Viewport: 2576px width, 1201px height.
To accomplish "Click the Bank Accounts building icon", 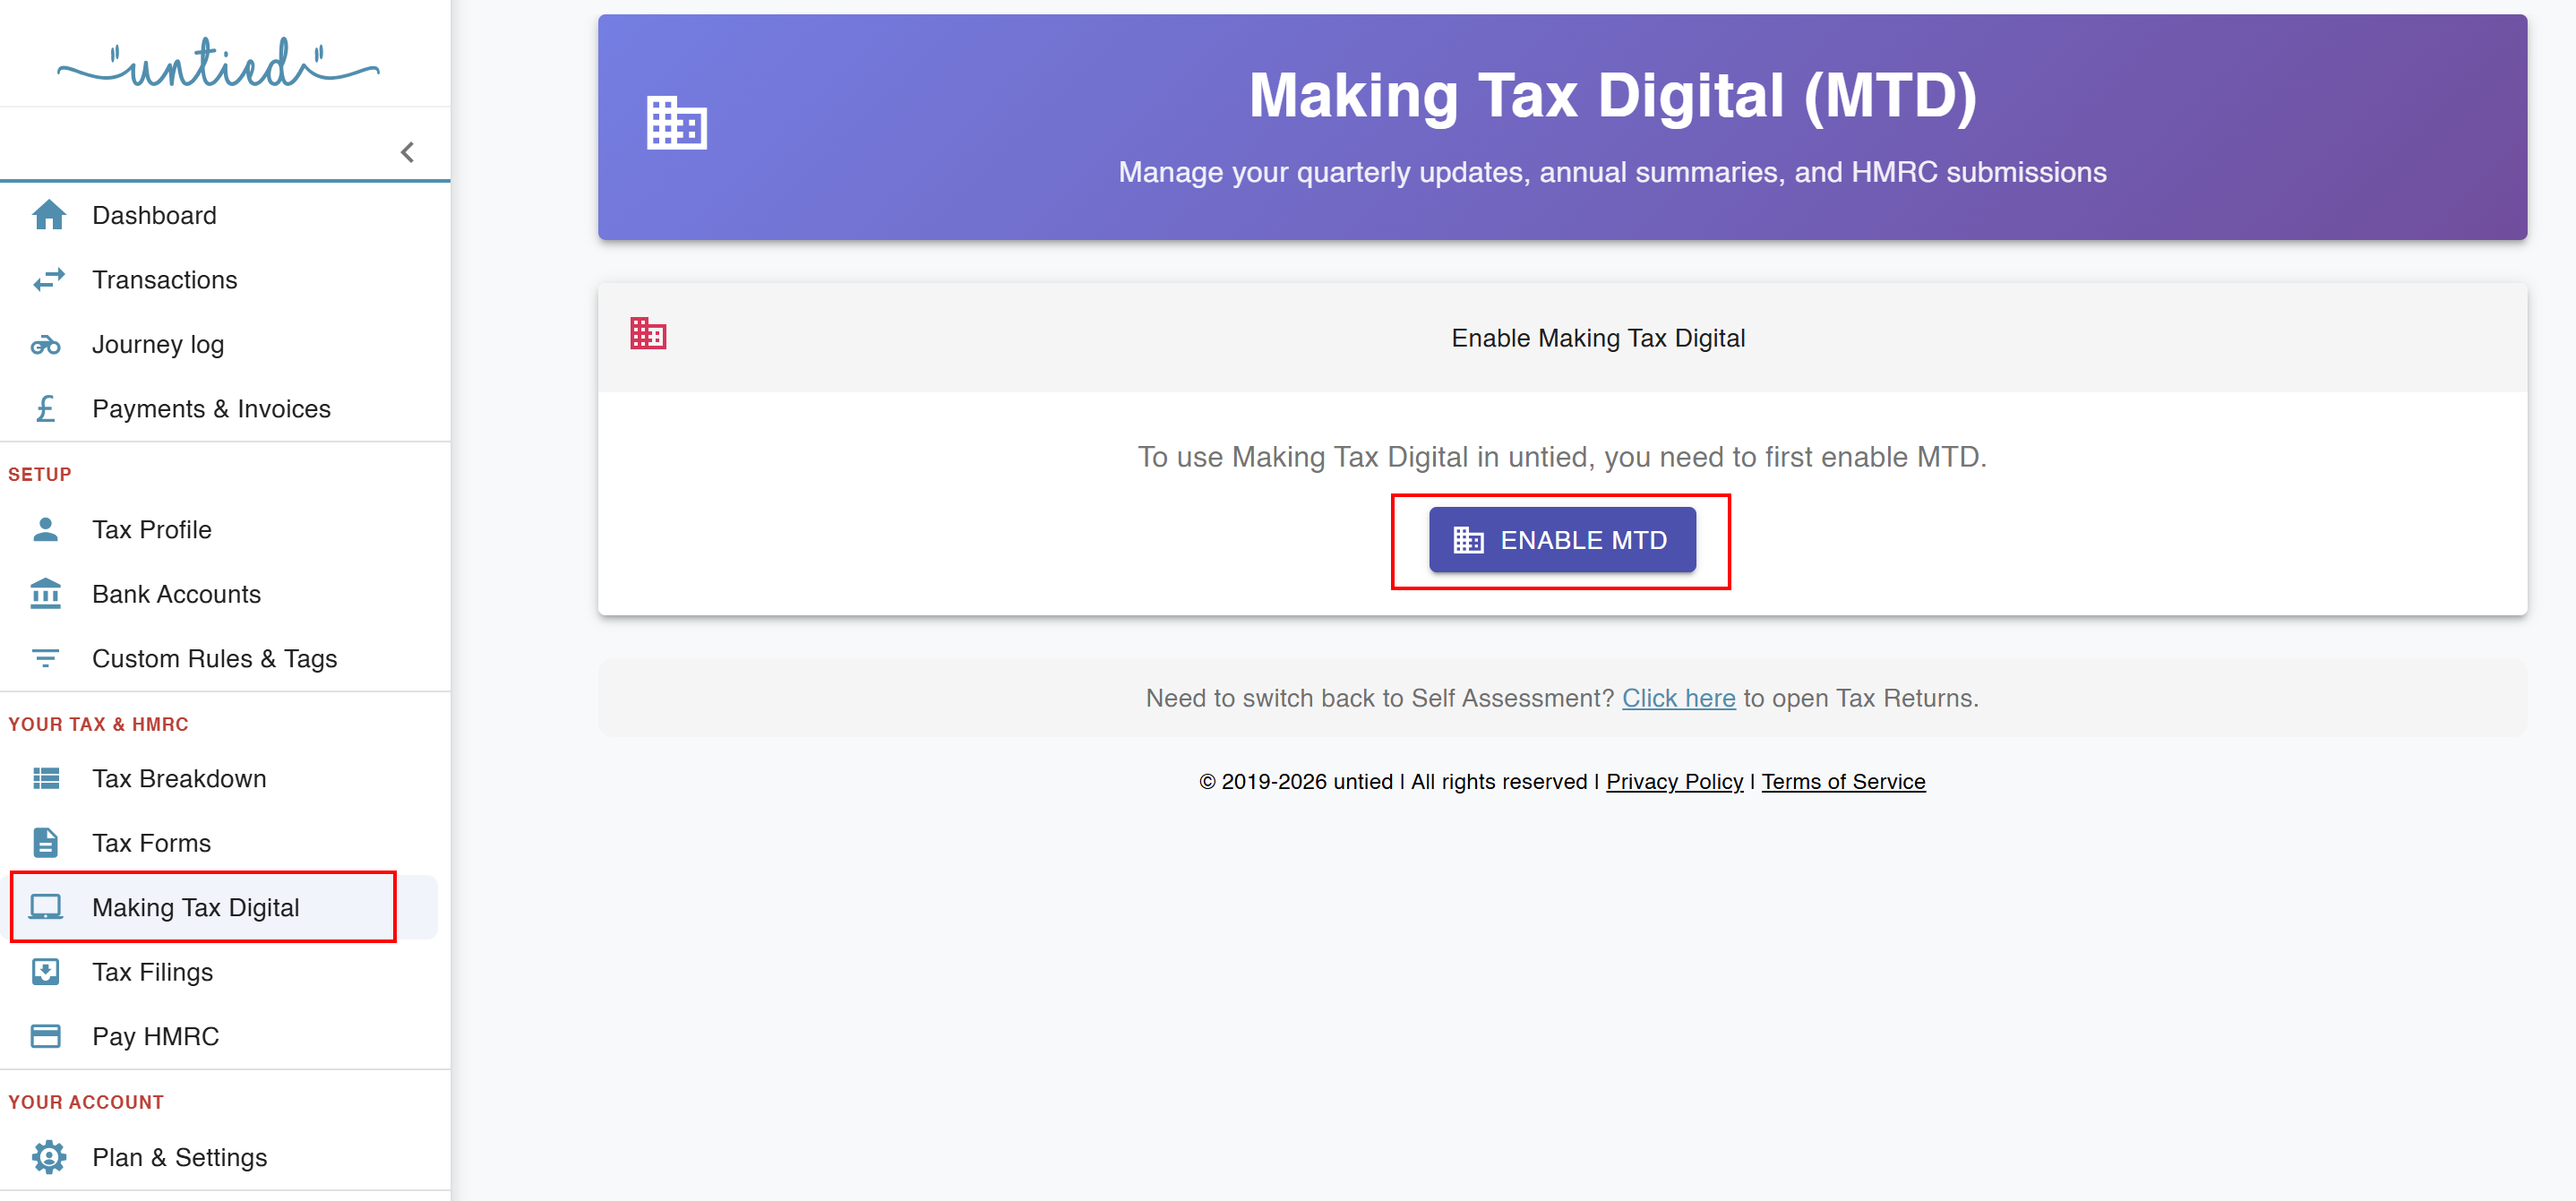I will 46,594.
